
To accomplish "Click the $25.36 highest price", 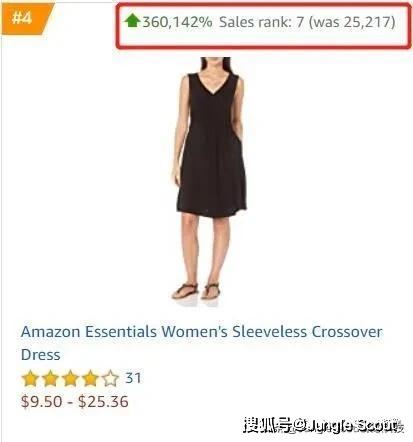I will pyautogui.click(x=103, y=401).
